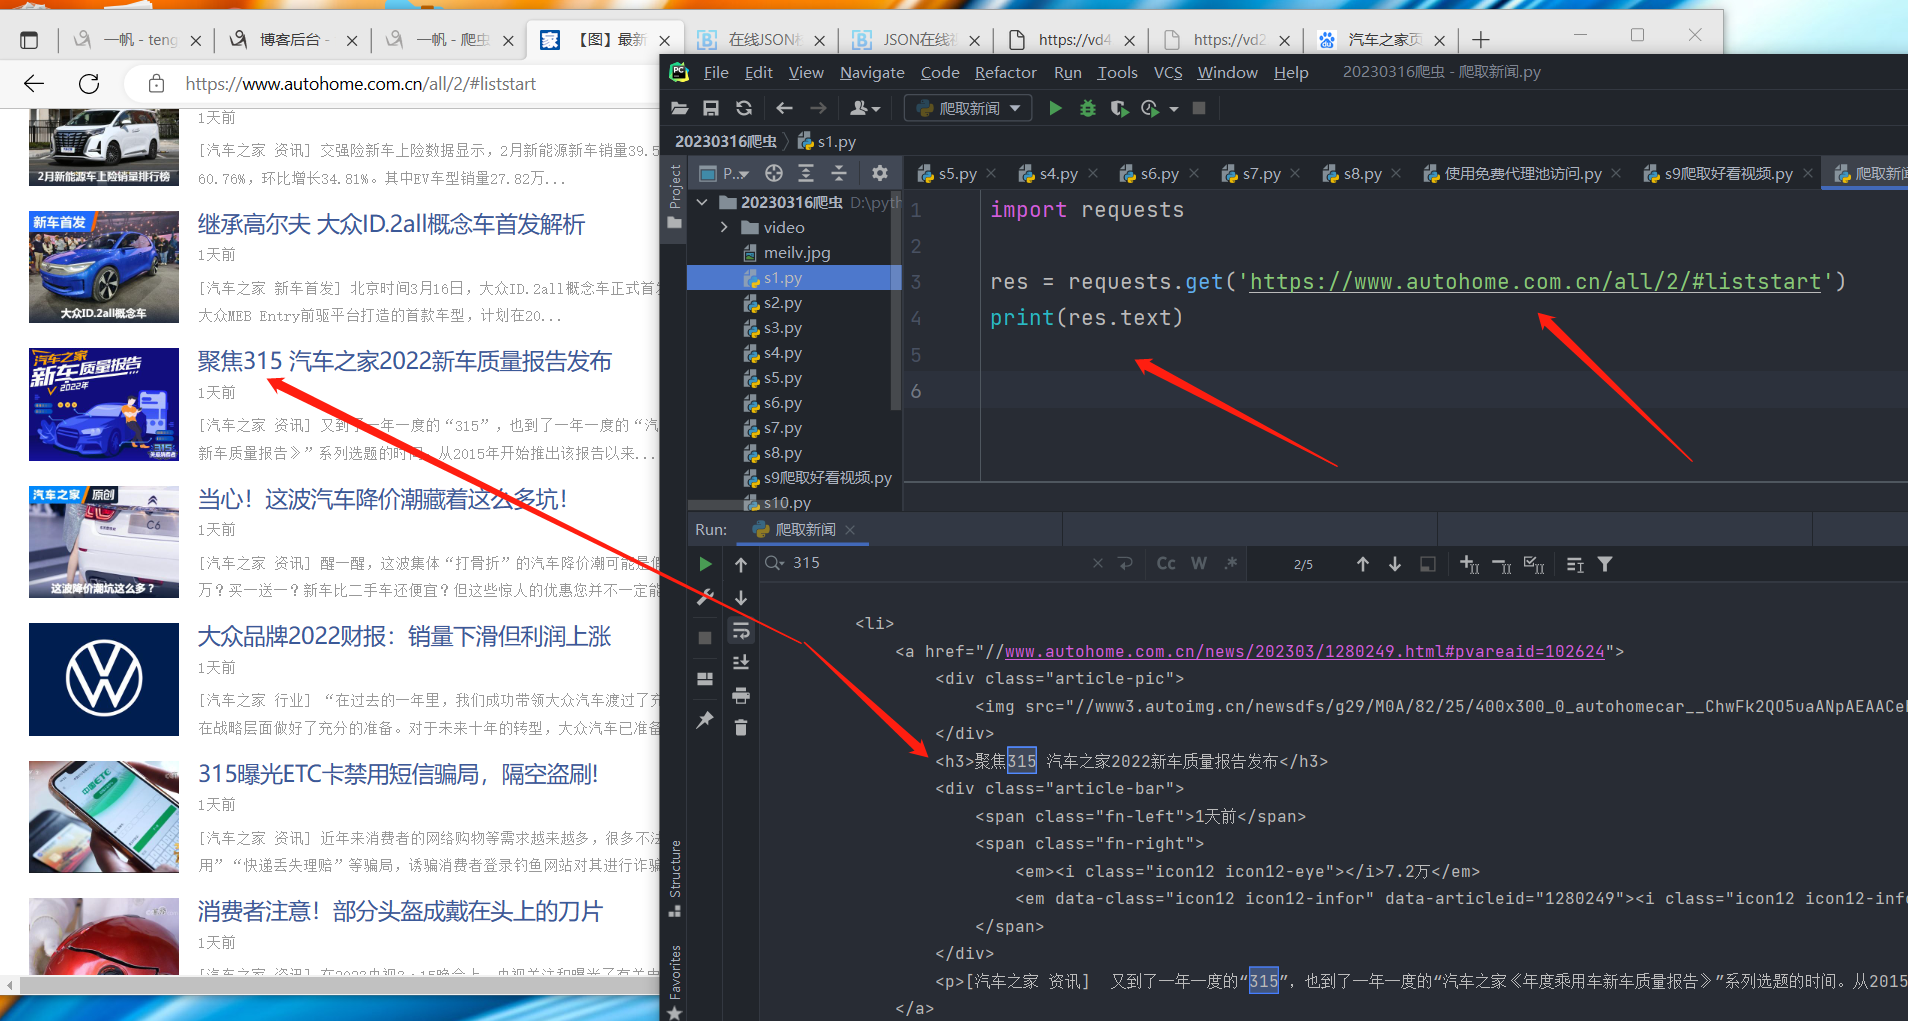
Task: Open file icon in PyCharm toolbar
Action: 680,108
